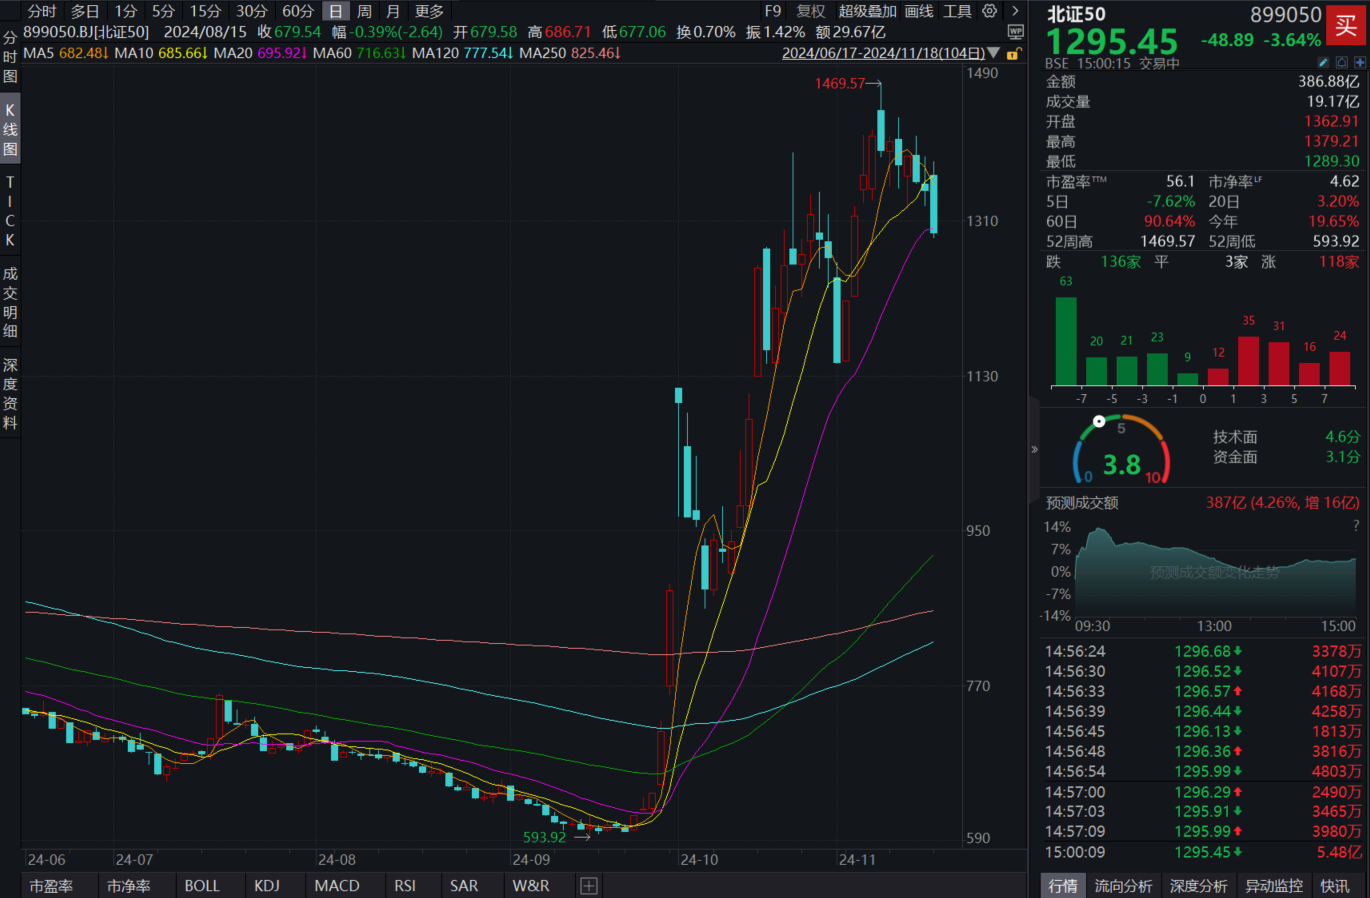Click the alert bell icon under buy button
The height and width of the screenshot is (898, 1370).
(1342, 62)
